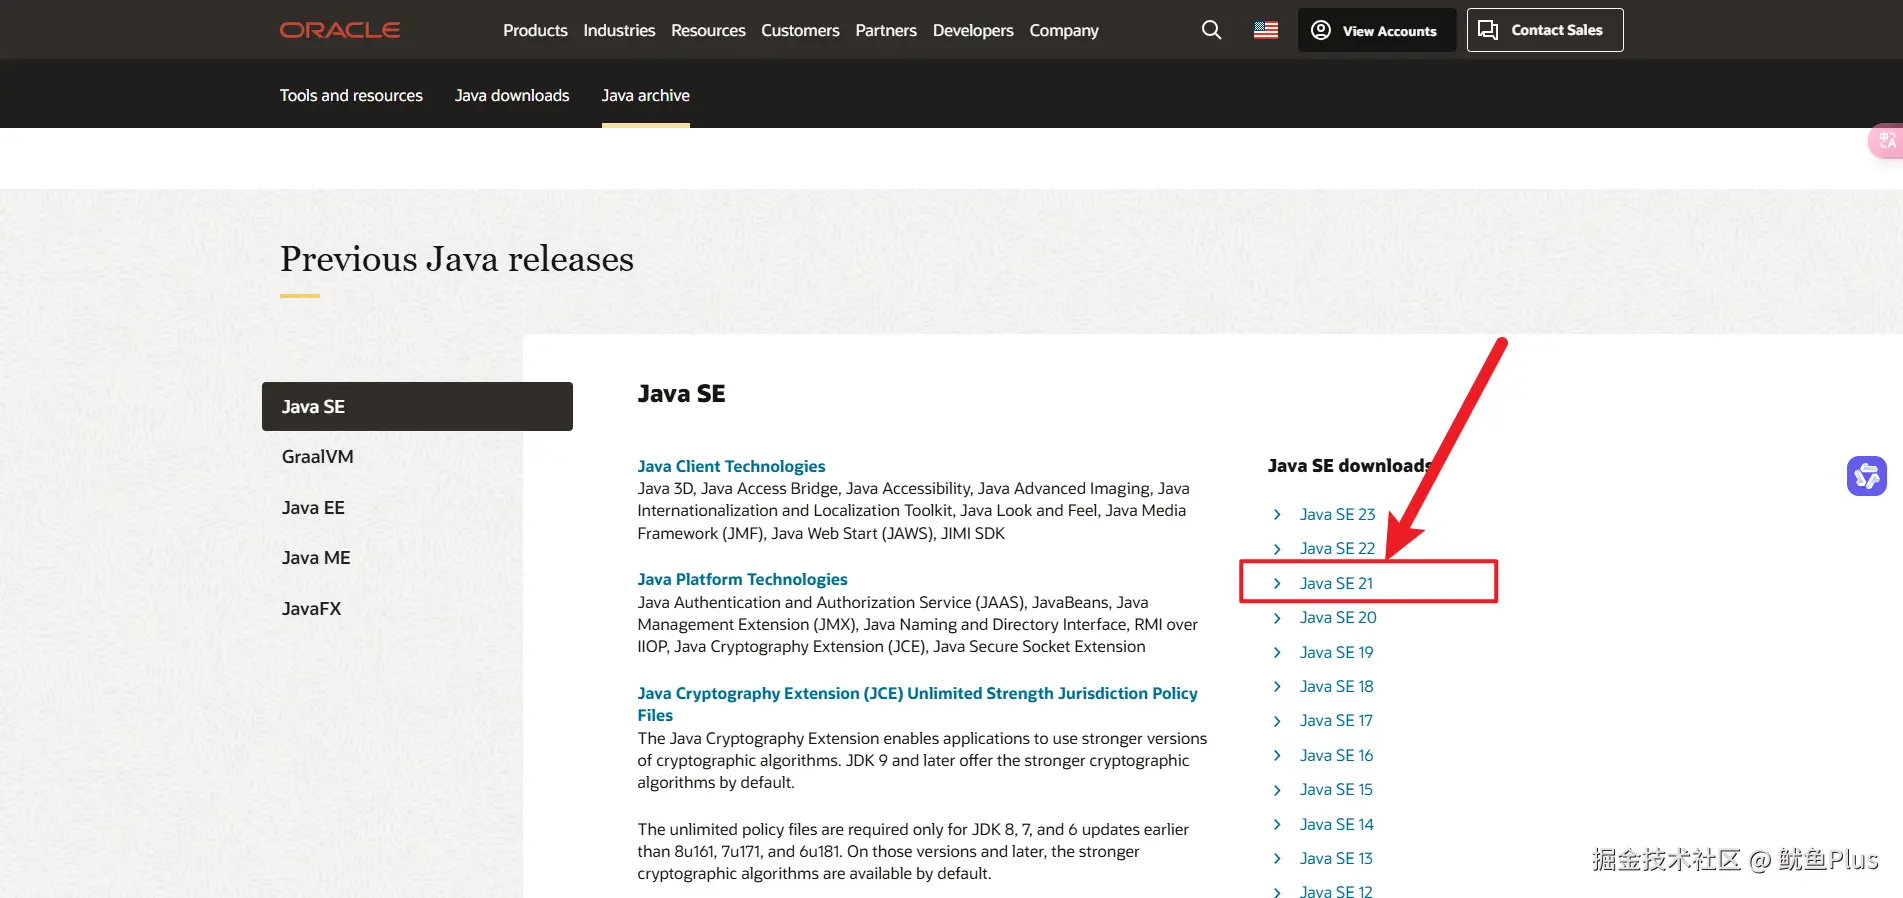Click the Contact Sales button
This screenshot has height=898, width=1903.
1545,30
